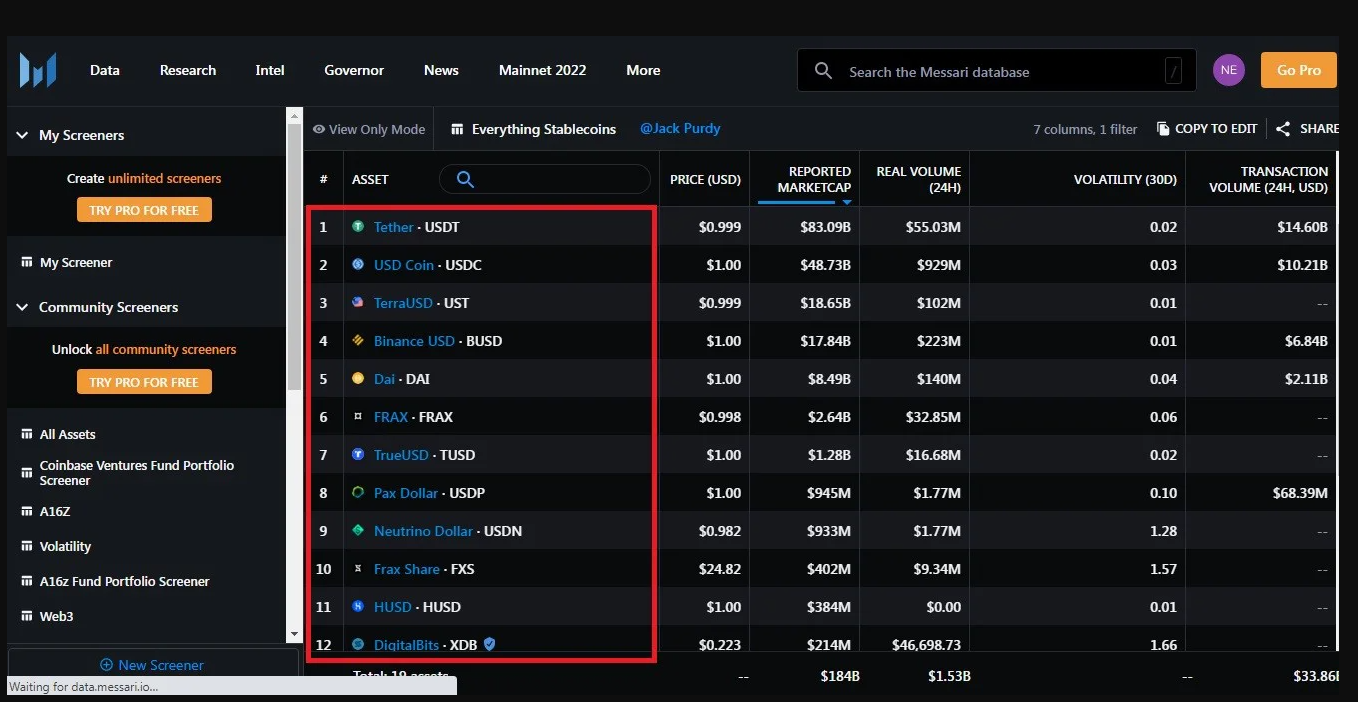Select Coinbase Ventures Fund Portfolio Screener
Image resolution: width=1358 pixels, height=702 pixels.
(x=137, y=473)
